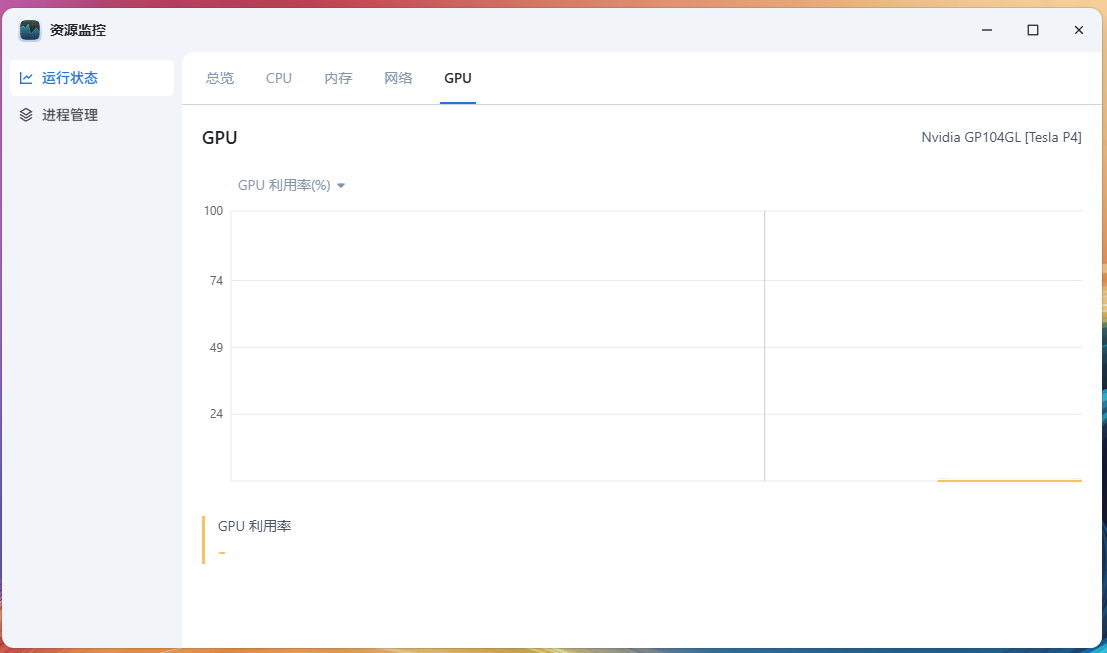The height and width of the screenshot is (653, 1107).
Task: Click the arrow next to GPU 利用率(%)
Action: tap(341, 186)
